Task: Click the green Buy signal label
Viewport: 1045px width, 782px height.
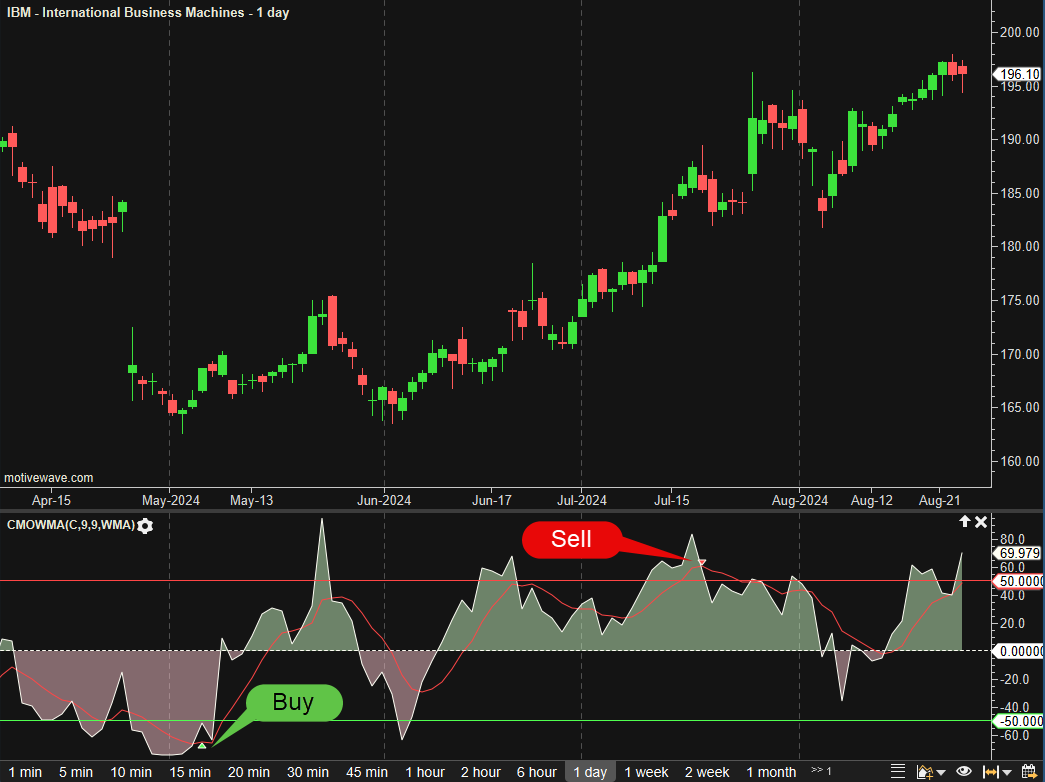Action: tap(293, 702)
